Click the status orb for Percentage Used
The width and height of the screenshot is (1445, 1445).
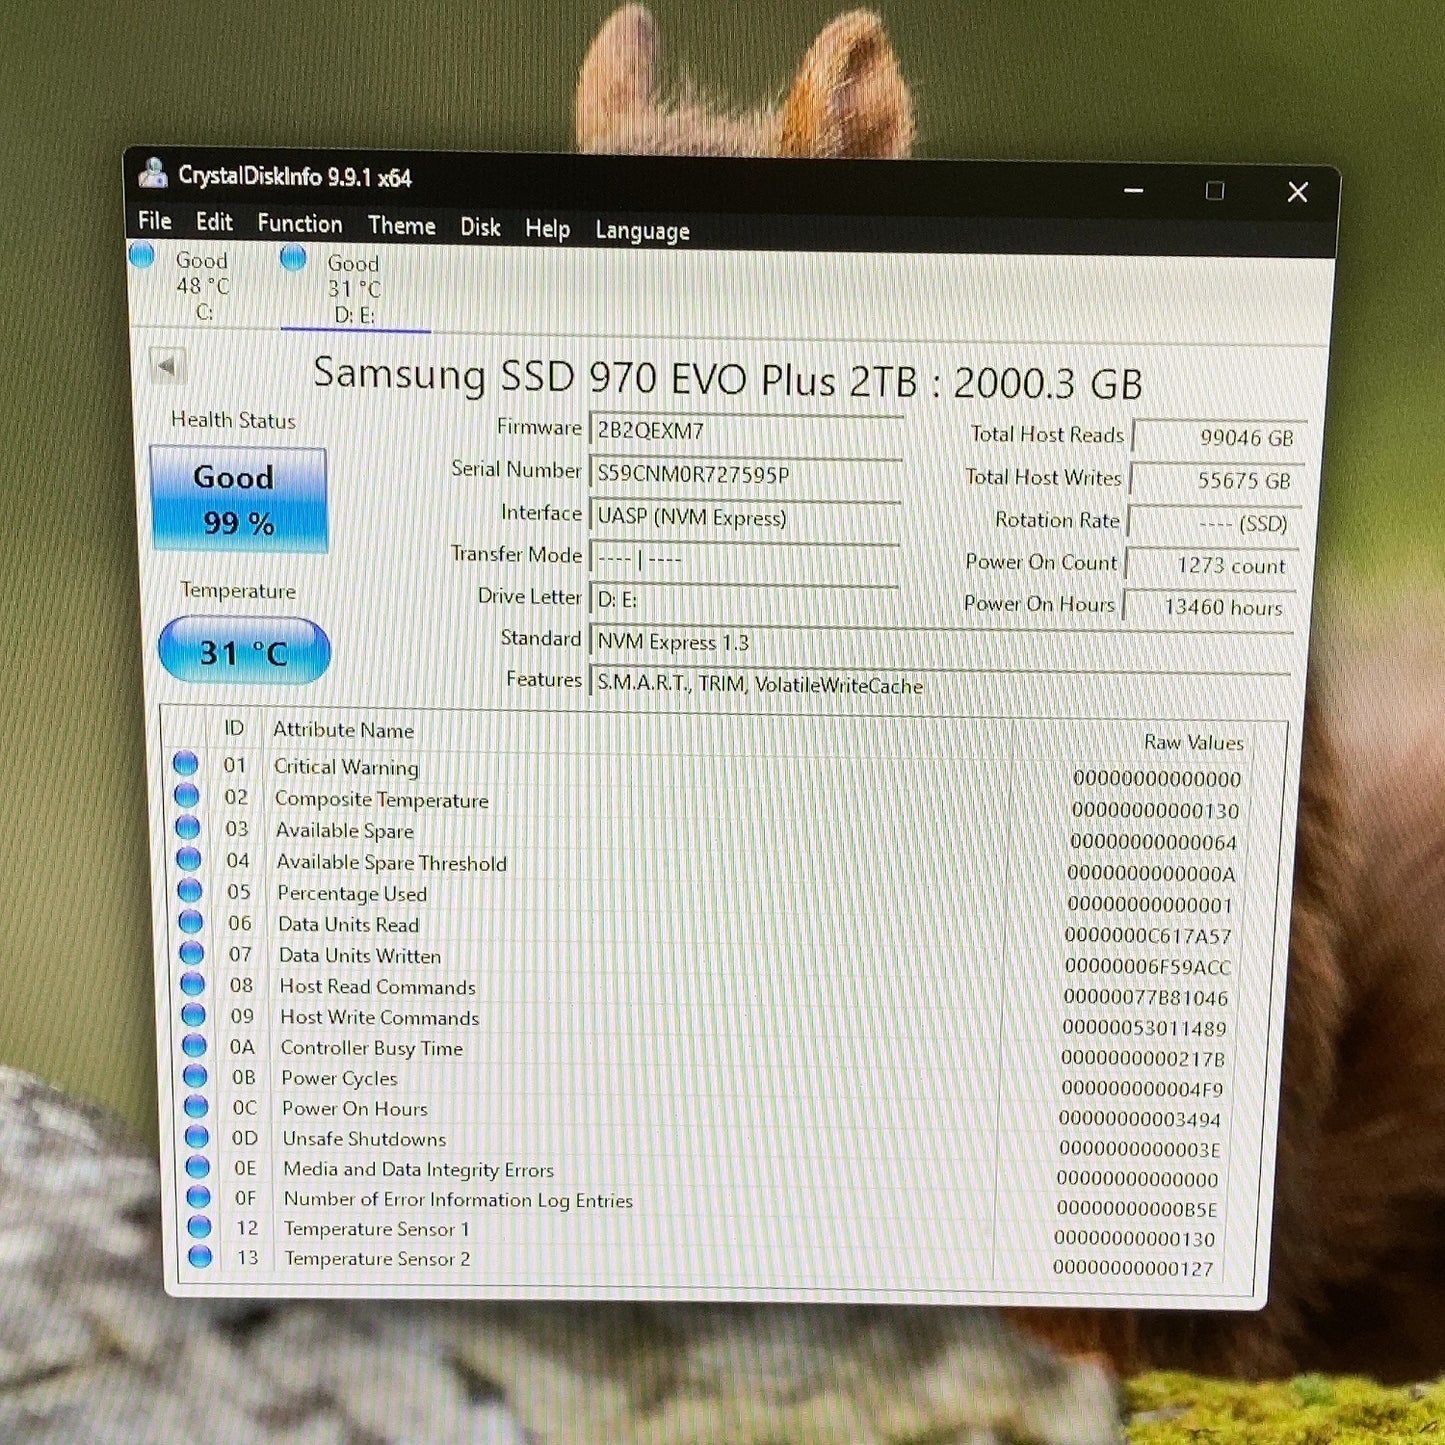coord(189,891)
